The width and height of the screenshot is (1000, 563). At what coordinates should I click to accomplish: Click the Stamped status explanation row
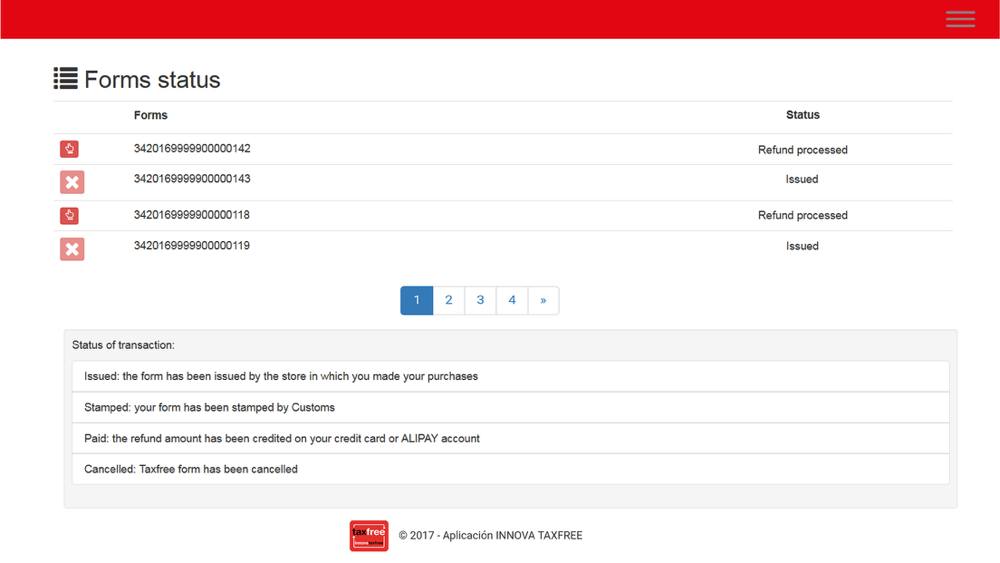[x=510, y=407]
